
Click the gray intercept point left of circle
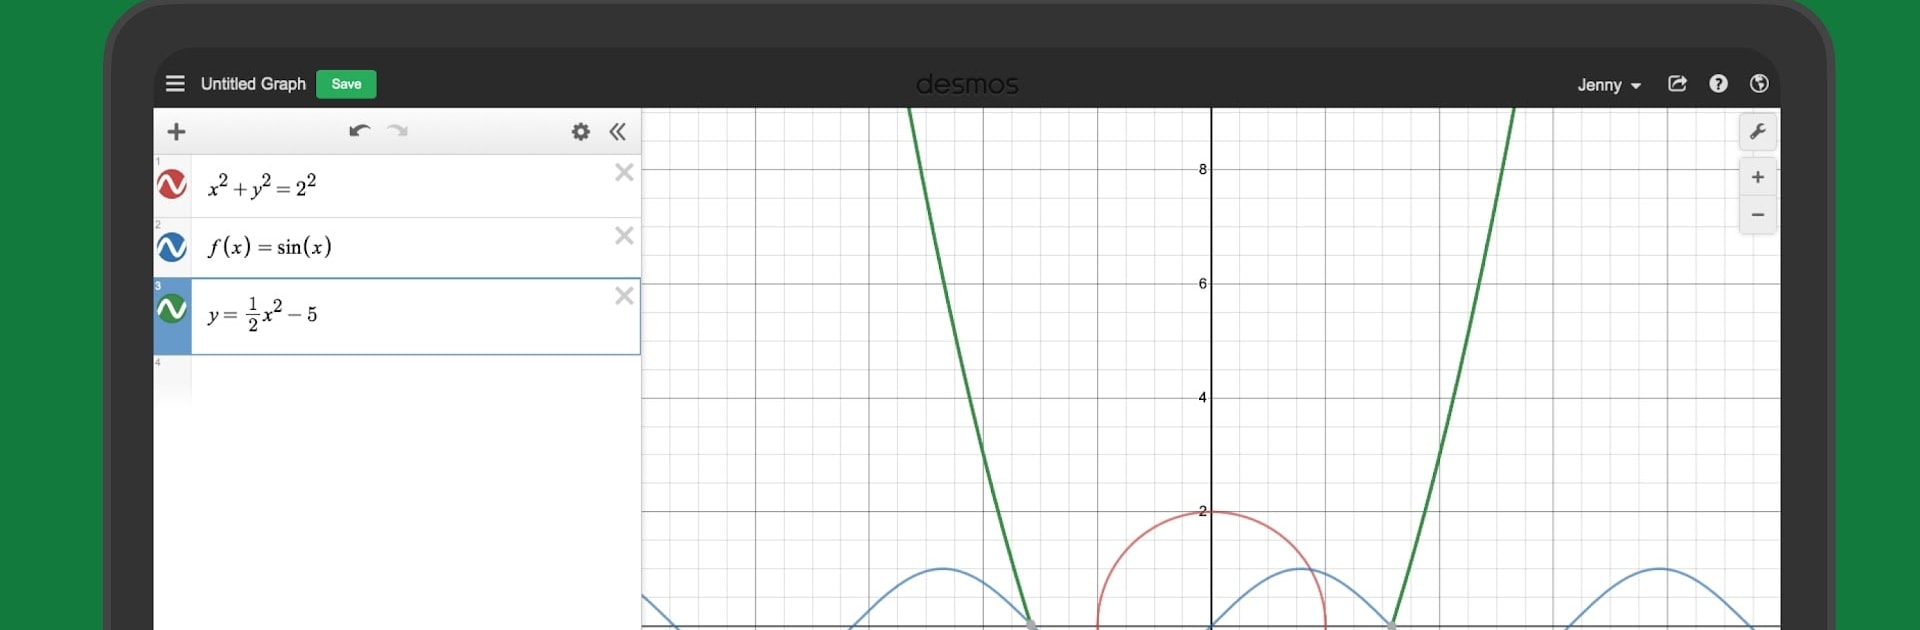point(1032,625)
